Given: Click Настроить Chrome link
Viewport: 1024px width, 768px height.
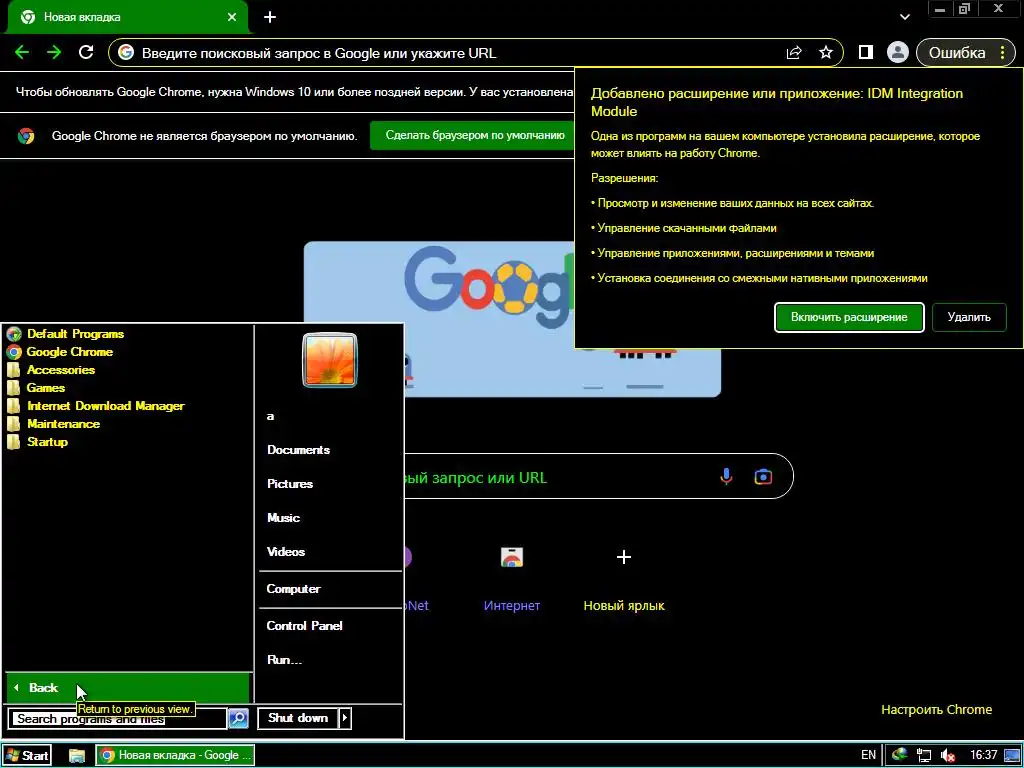Looking at the screenshot, I should tap(936, 710).
